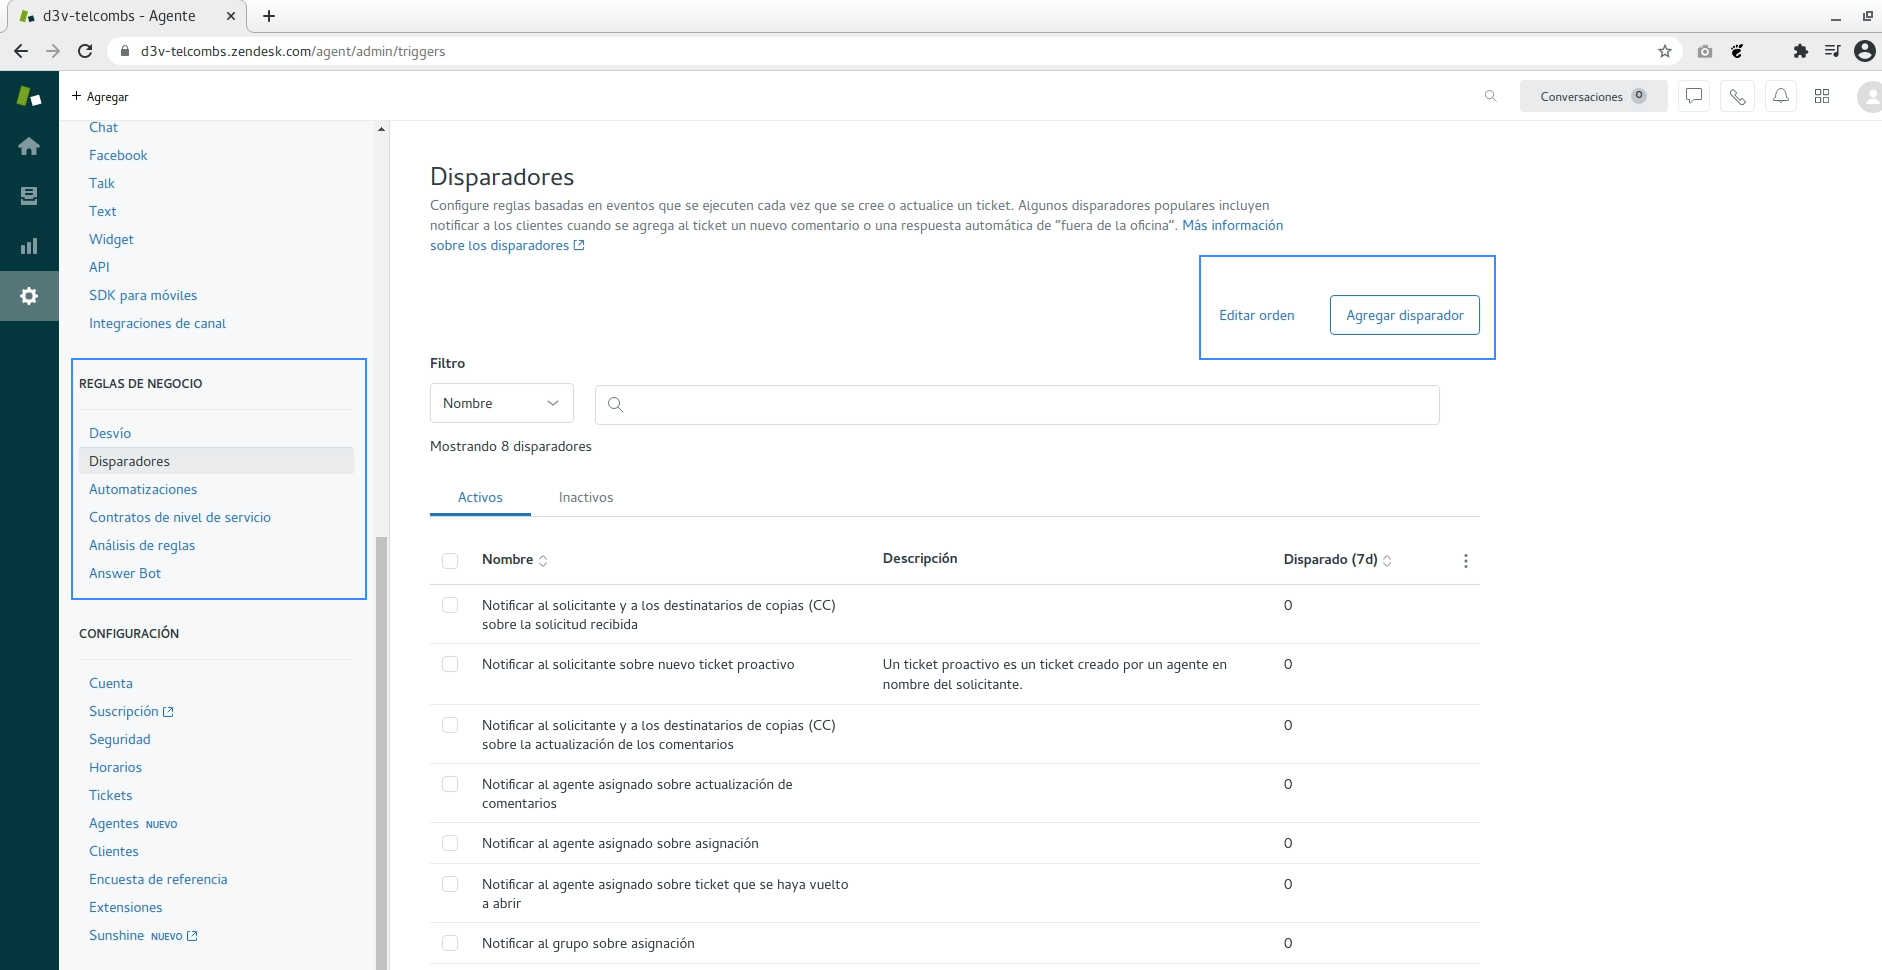This screenshot has width=1882, height=970.
Task: Open the Chrome profile account icon
Action: pos(1864,51)
